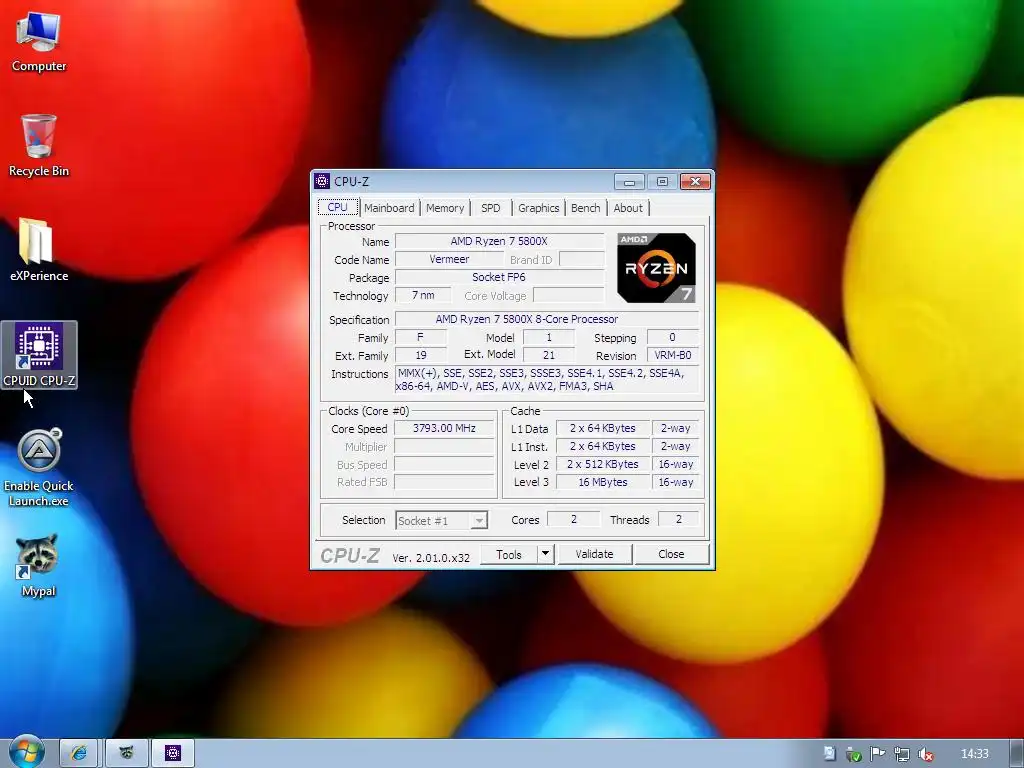Select the Recycle Bin desktop icon
This screenshot has width=1024, height=768.
(x=39, y=145)
